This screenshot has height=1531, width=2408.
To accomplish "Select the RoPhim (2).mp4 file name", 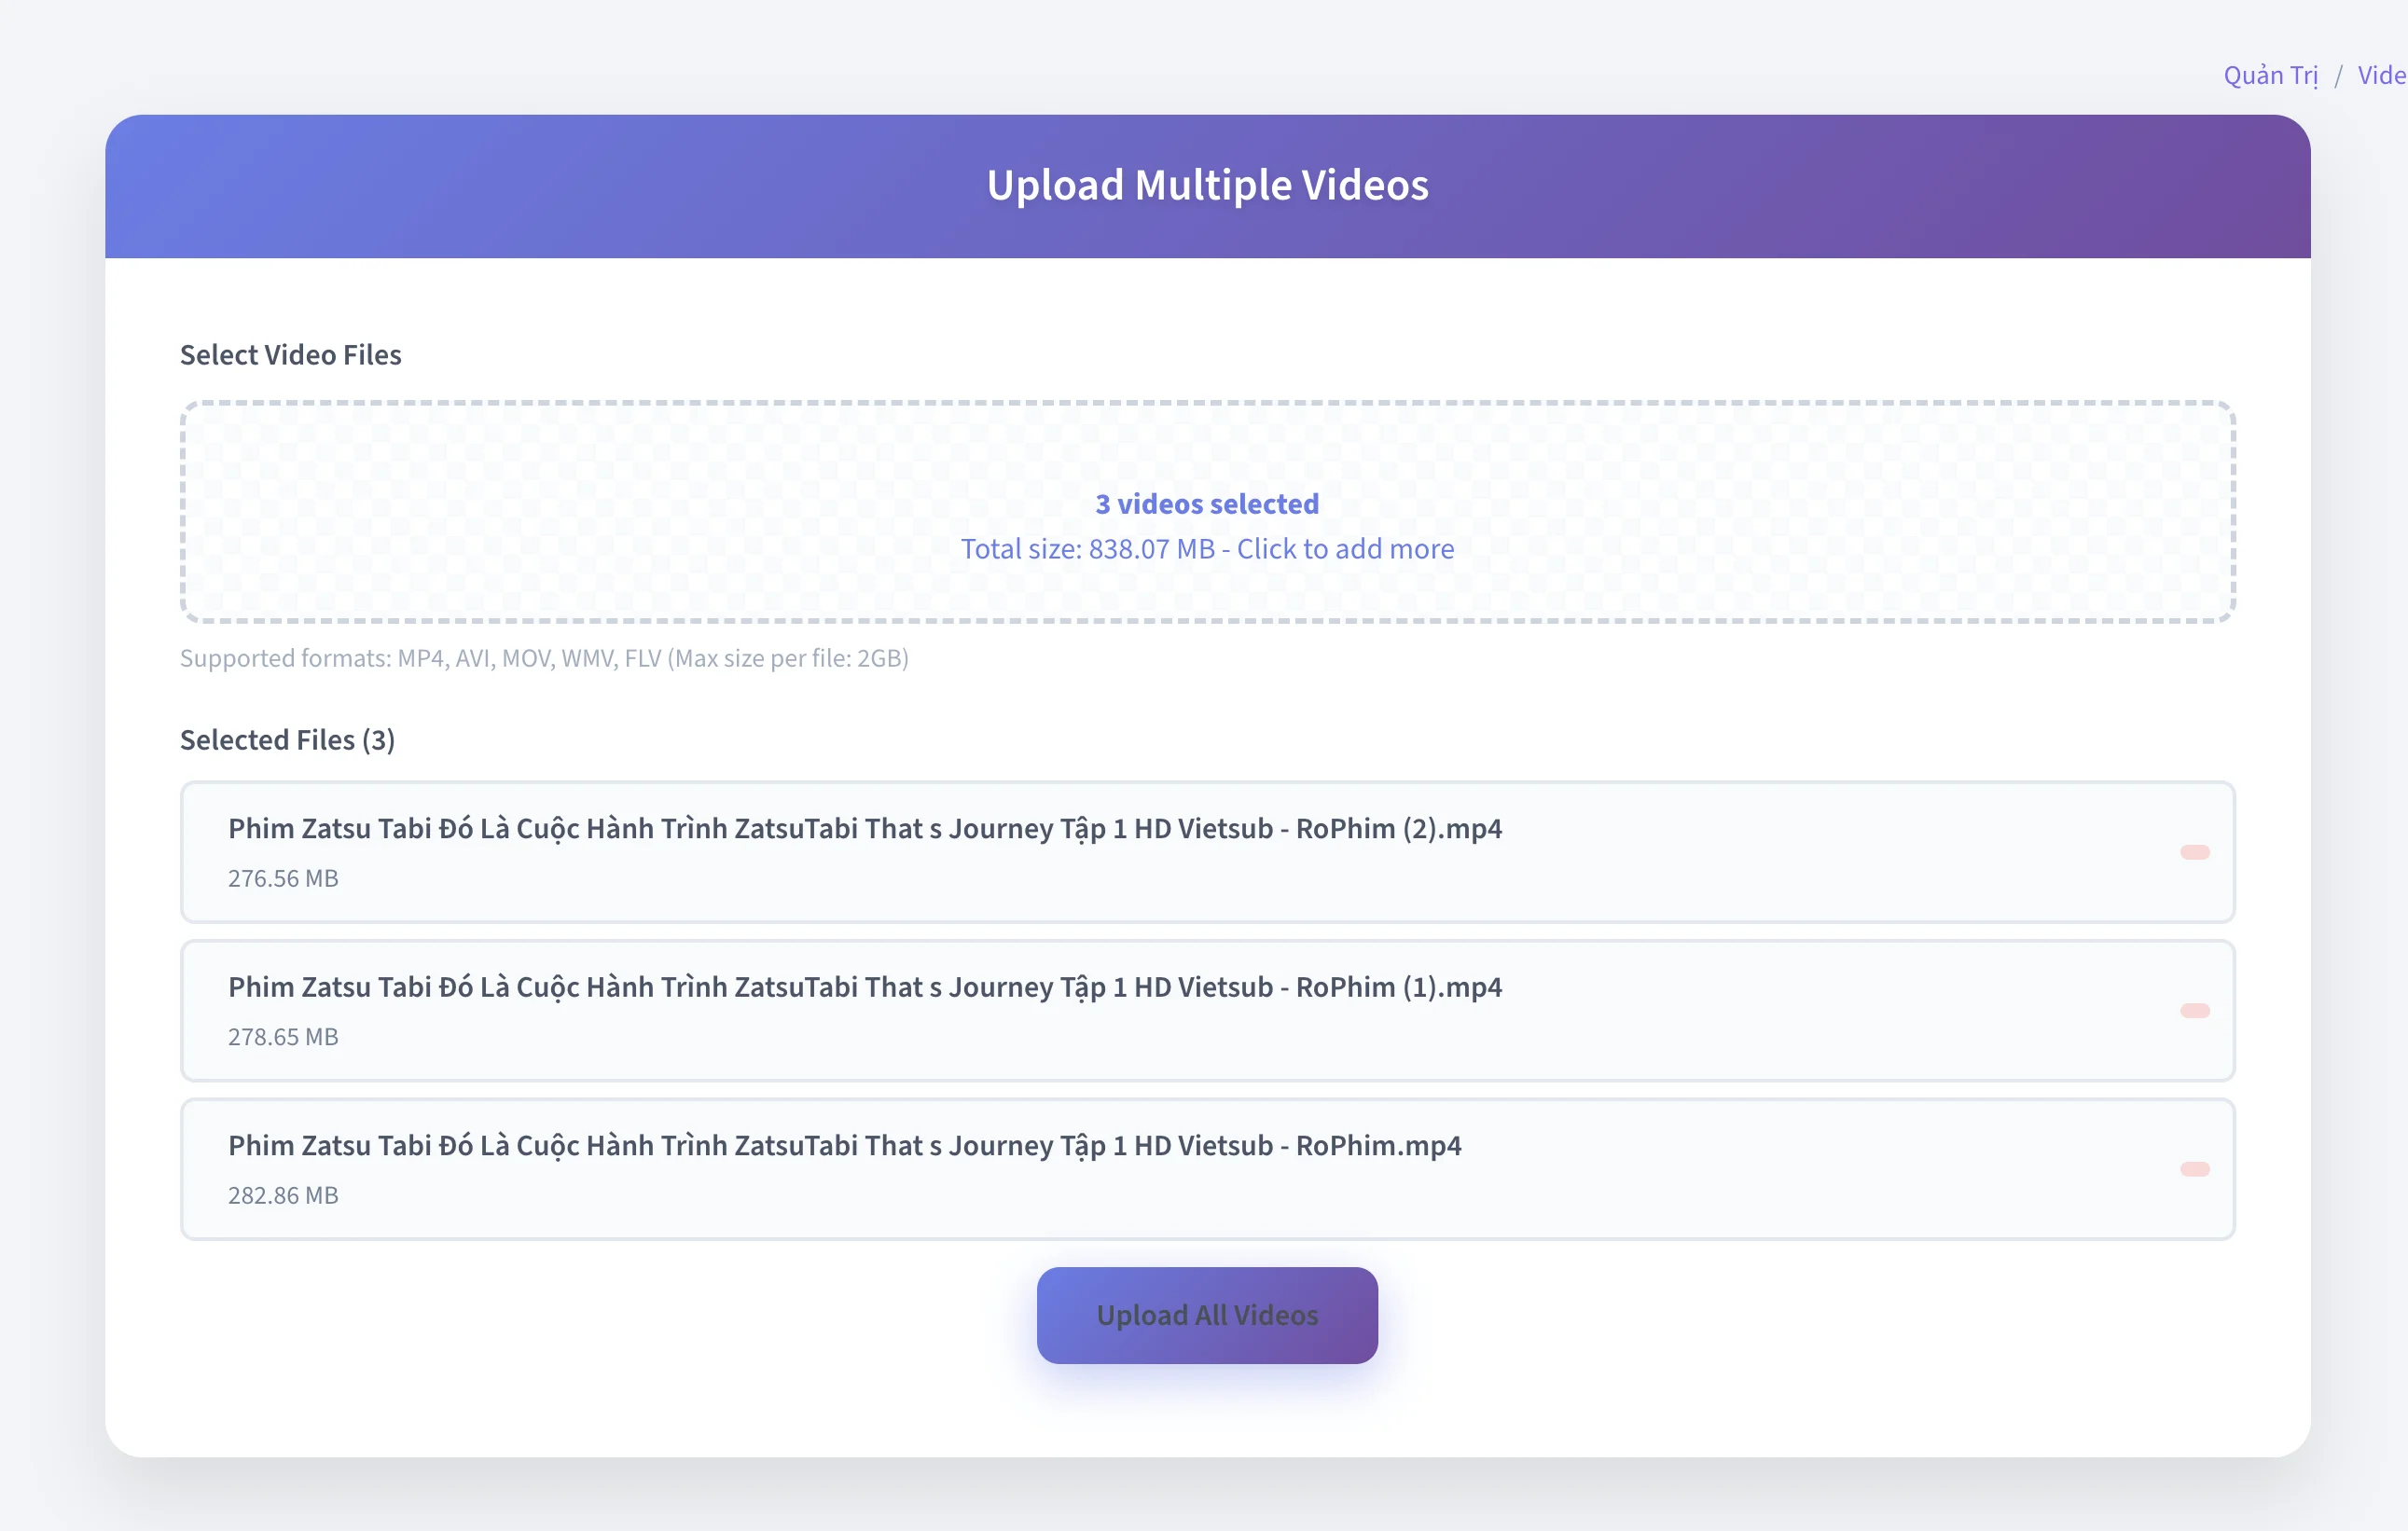I will 864,829.
